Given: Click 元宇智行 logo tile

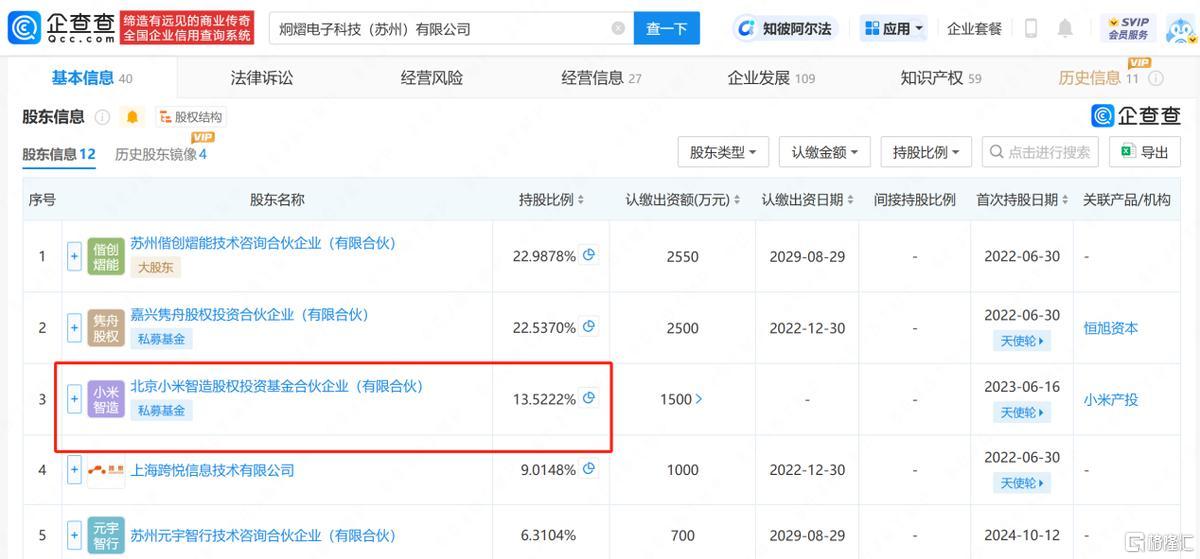Looking at the screenshot, I should 106,536.
